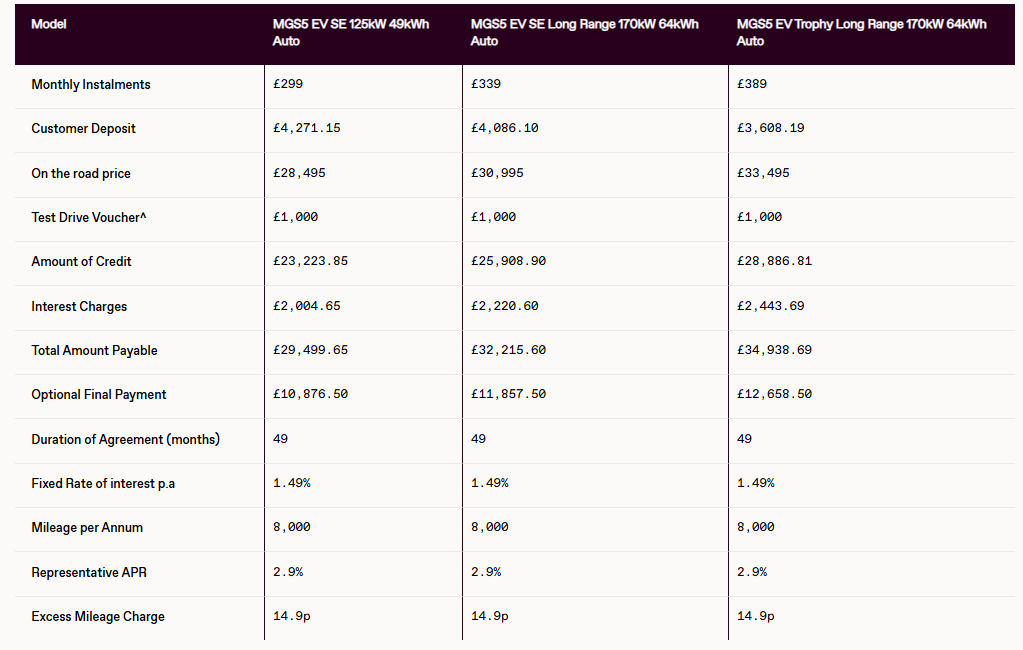Select the 'Fixed Rate of interest p.a' label

click(x=103, y=484)
